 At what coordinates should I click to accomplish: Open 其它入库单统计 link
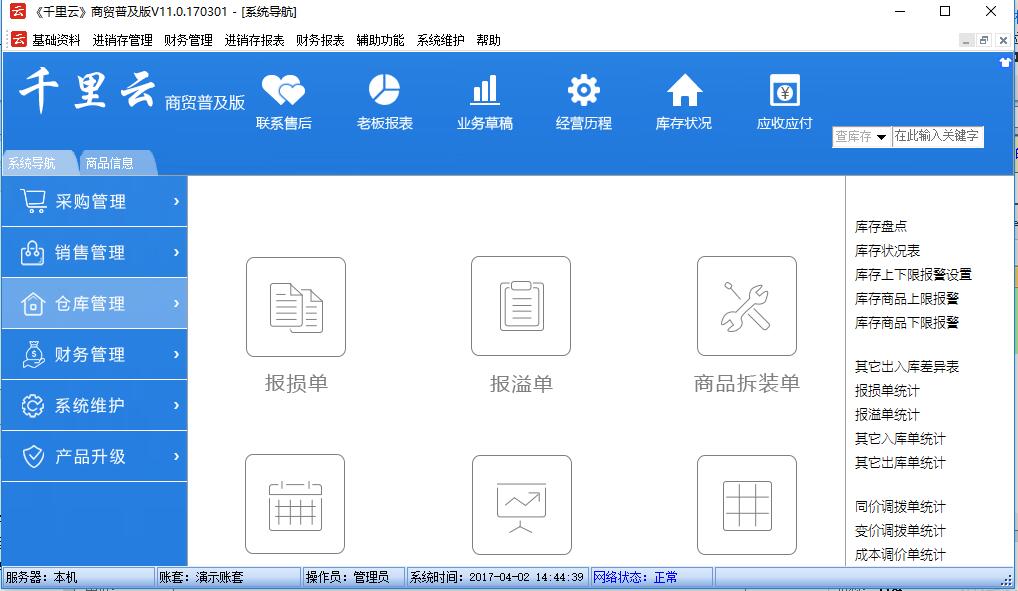click(x=900, y=438)
